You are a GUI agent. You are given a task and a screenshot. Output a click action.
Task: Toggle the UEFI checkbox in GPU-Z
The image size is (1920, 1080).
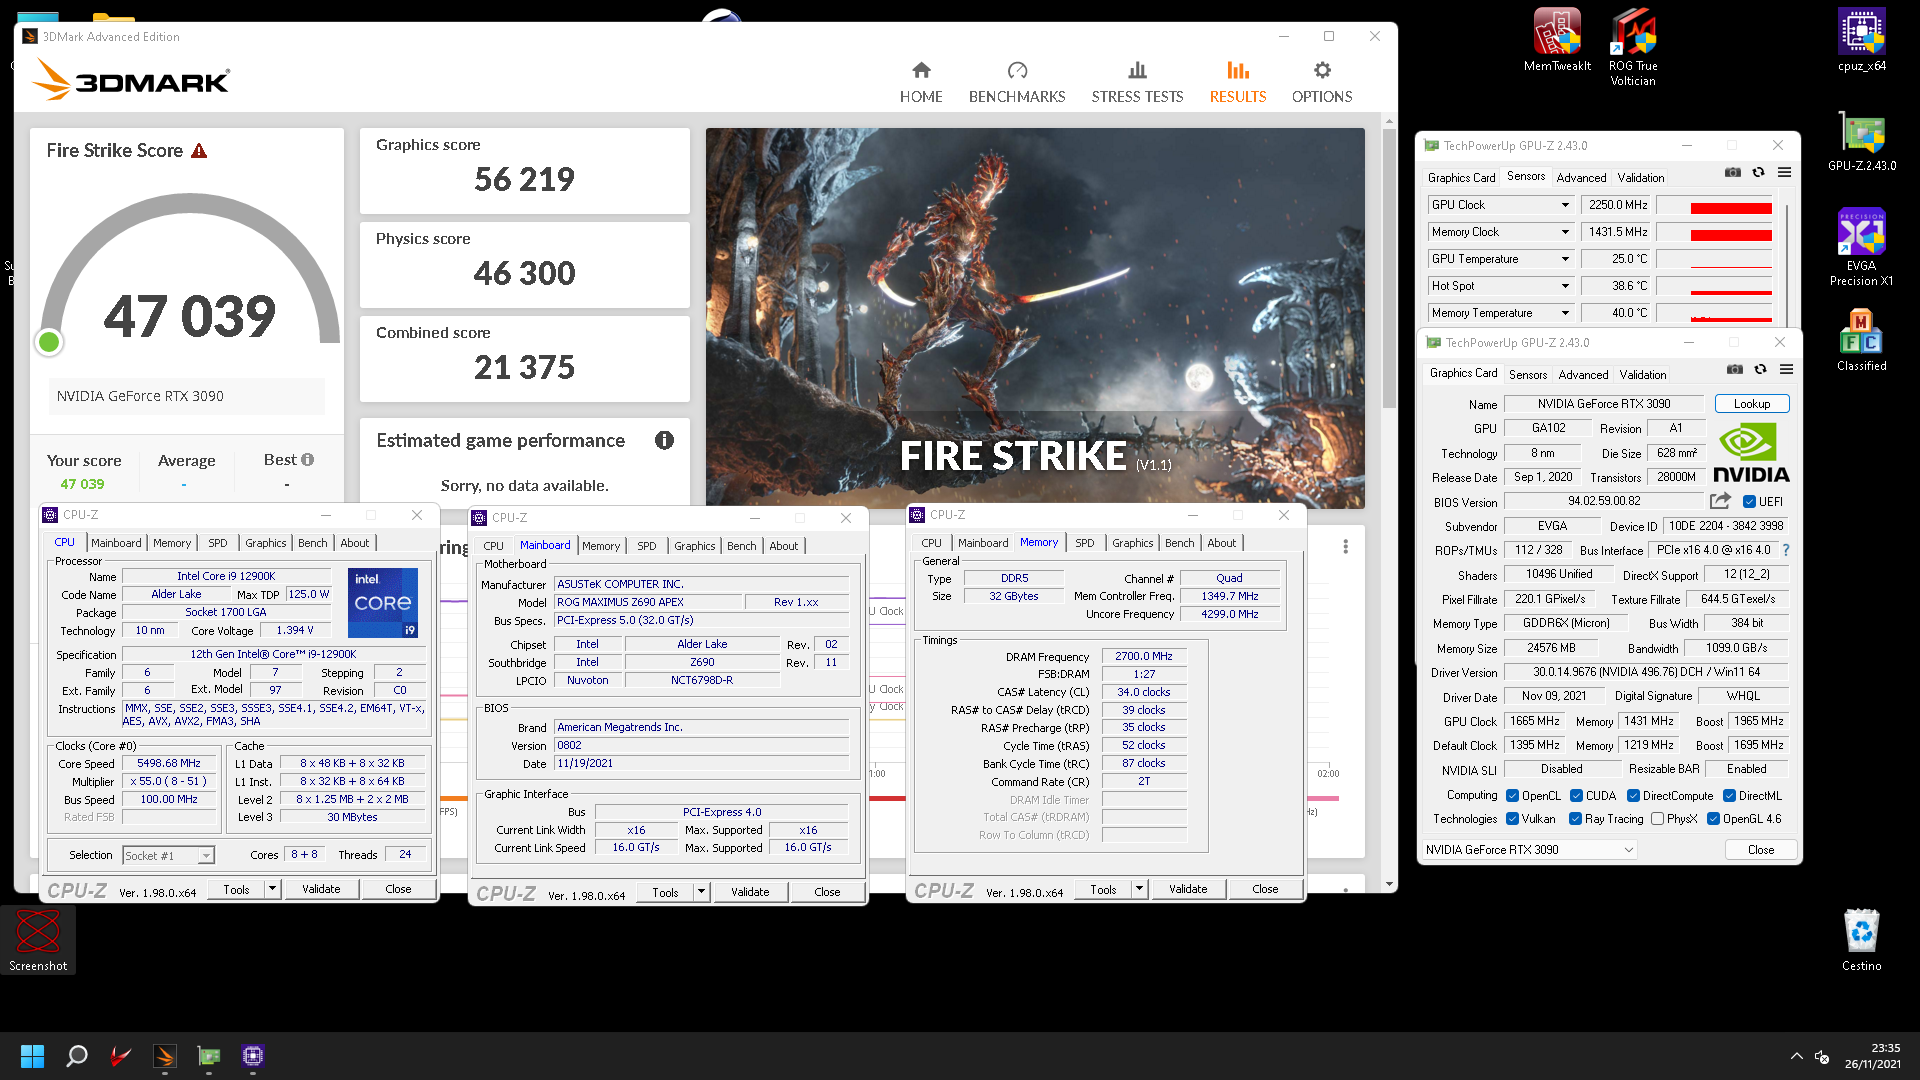[x=1749, y=502]
